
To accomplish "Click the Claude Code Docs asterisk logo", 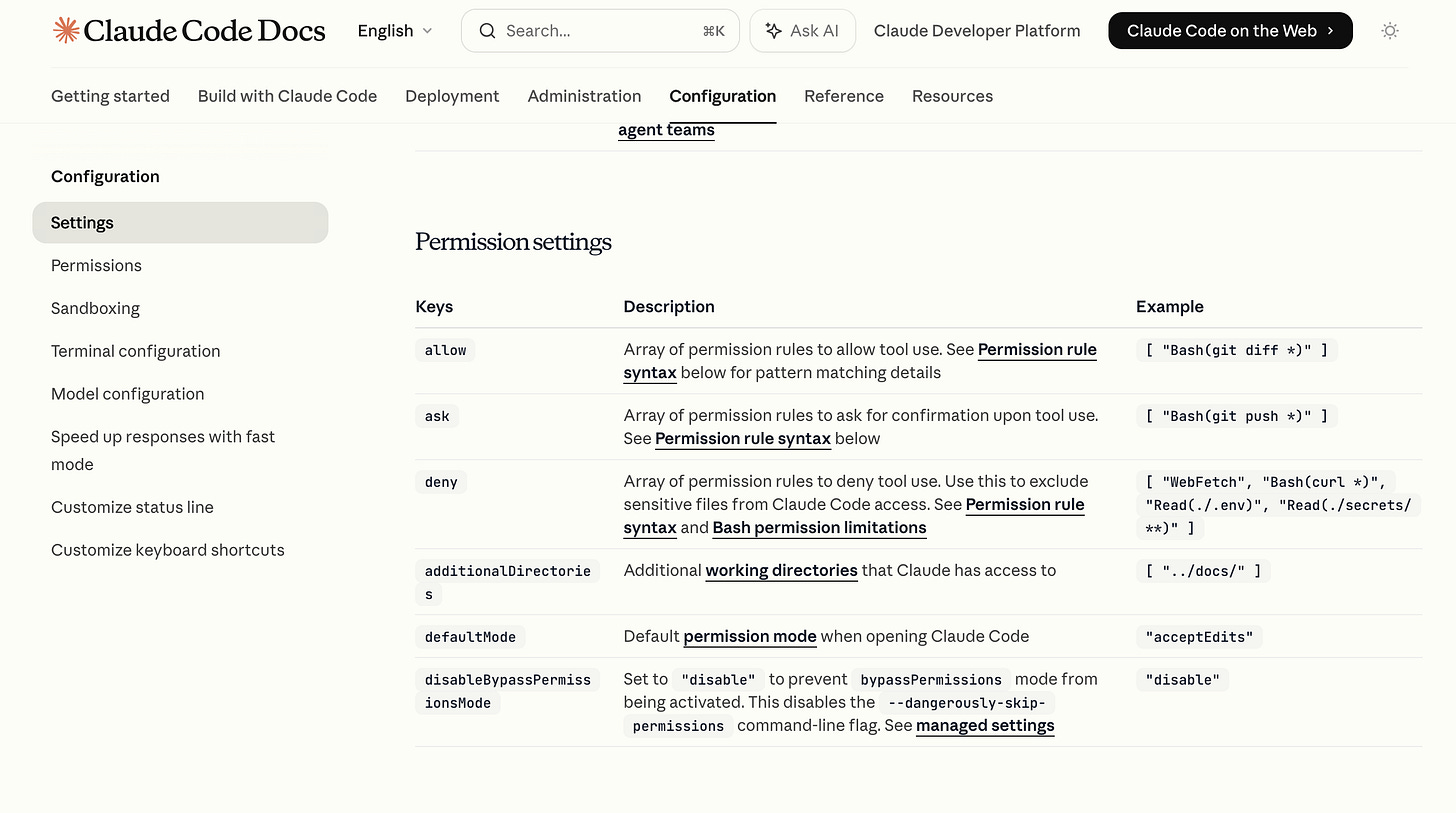I will pos(65,30).
